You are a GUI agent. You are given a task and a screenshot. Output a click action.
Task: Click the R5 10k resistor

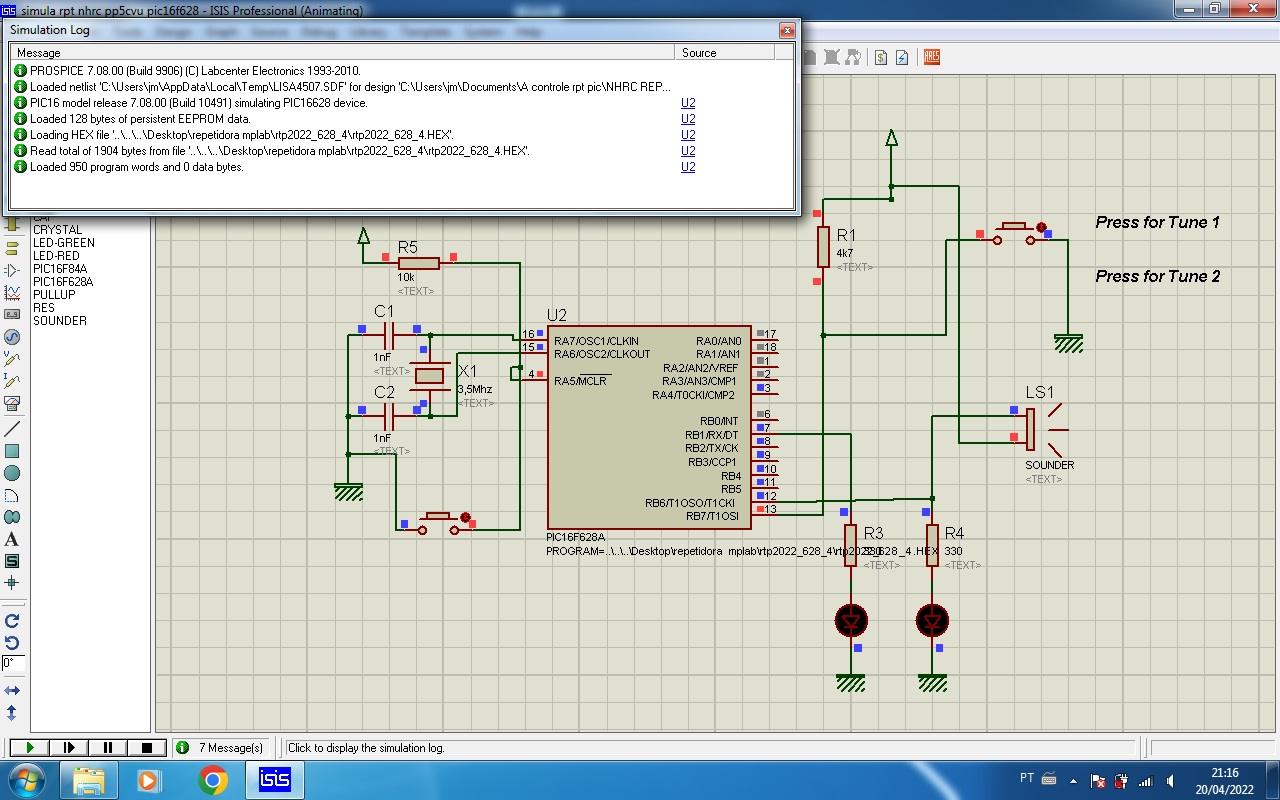pos(418,263)
